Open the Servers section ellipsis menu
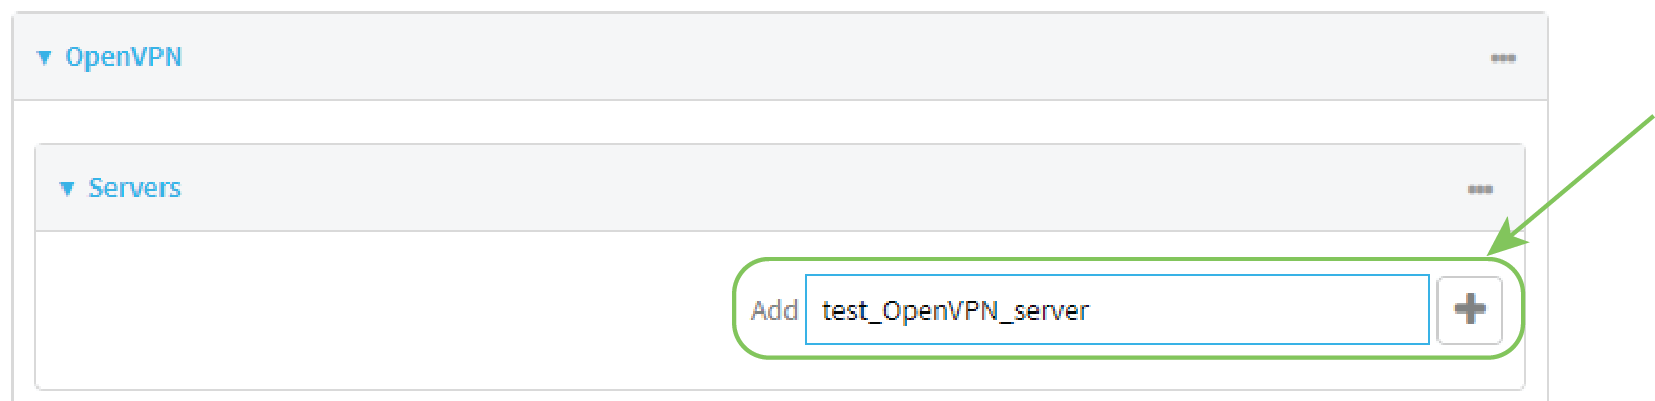The width and height of the screenshot is (1655, 401). click(1480, 189)
